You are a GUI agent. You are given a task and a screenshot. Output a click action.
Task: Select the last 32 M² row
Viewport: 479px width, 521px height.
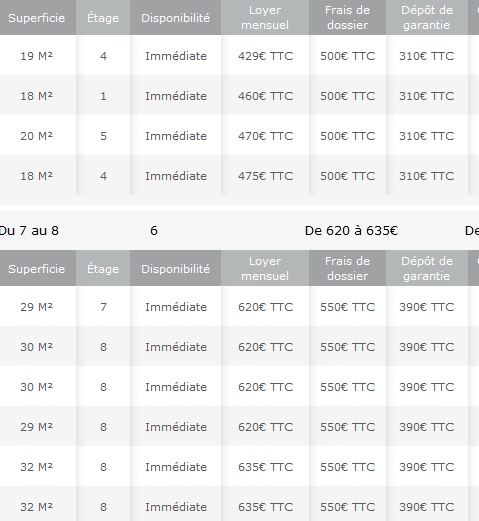[239, 504]
